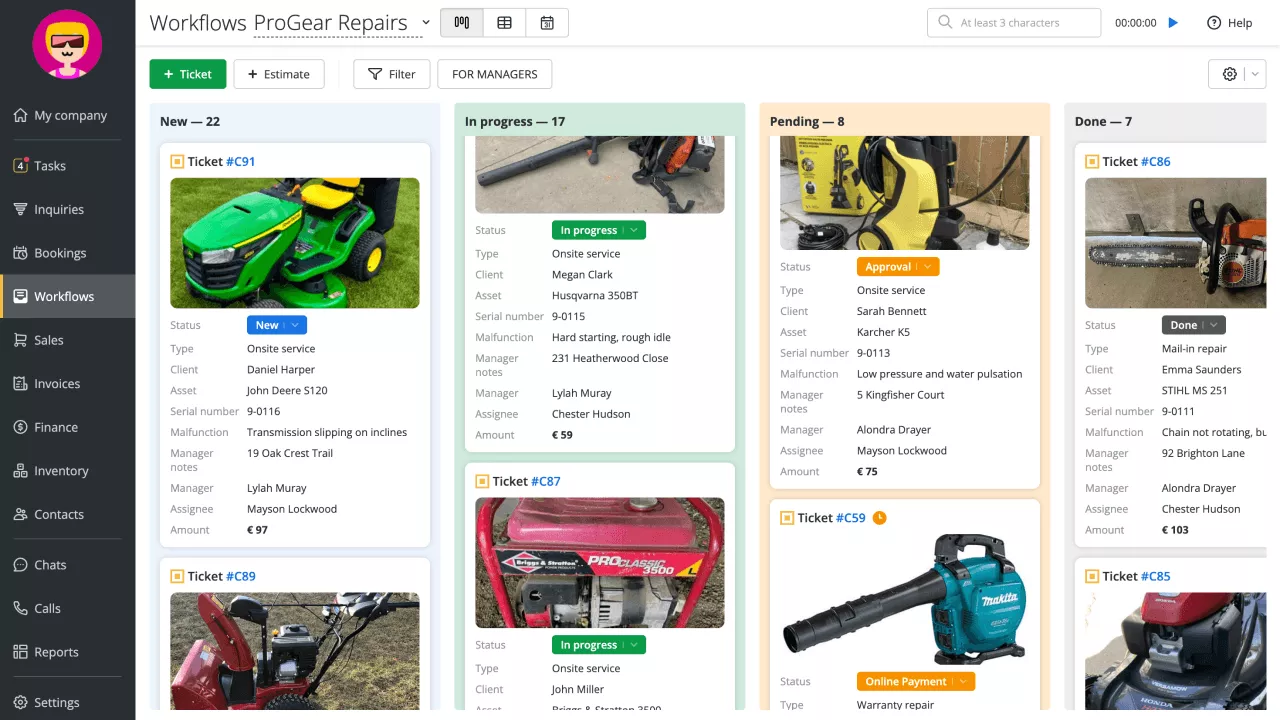
Task: Go to Finance section
Action: pyautogui.click(x=68, y=427)
